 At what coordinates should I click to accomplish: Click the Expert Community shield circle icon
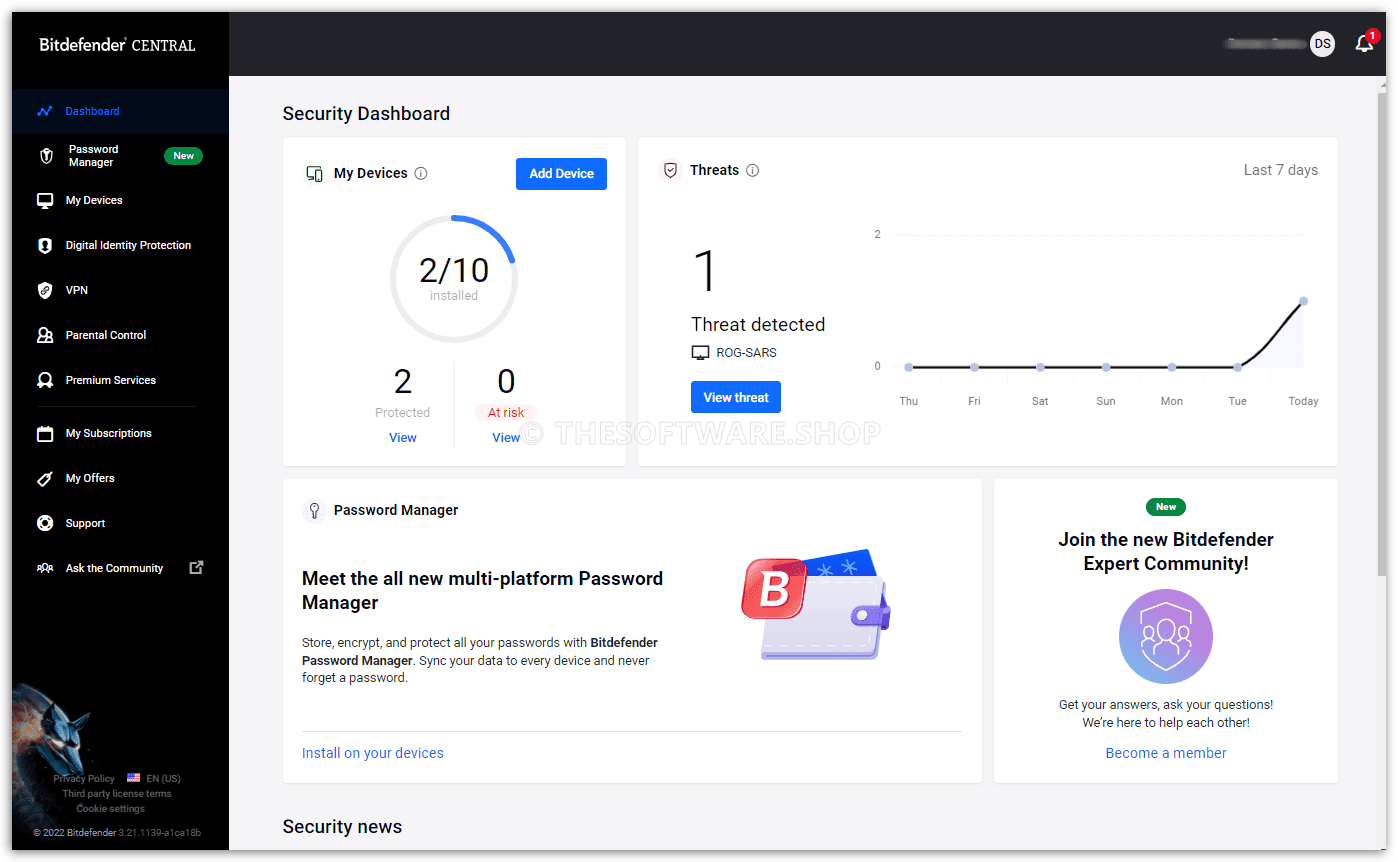pyautogui.click(x=1166, y=636)
